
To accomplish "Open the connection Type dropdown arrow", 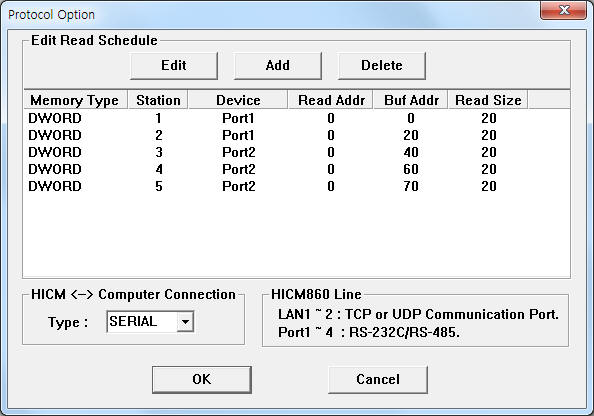I will (x=185, y=322).
